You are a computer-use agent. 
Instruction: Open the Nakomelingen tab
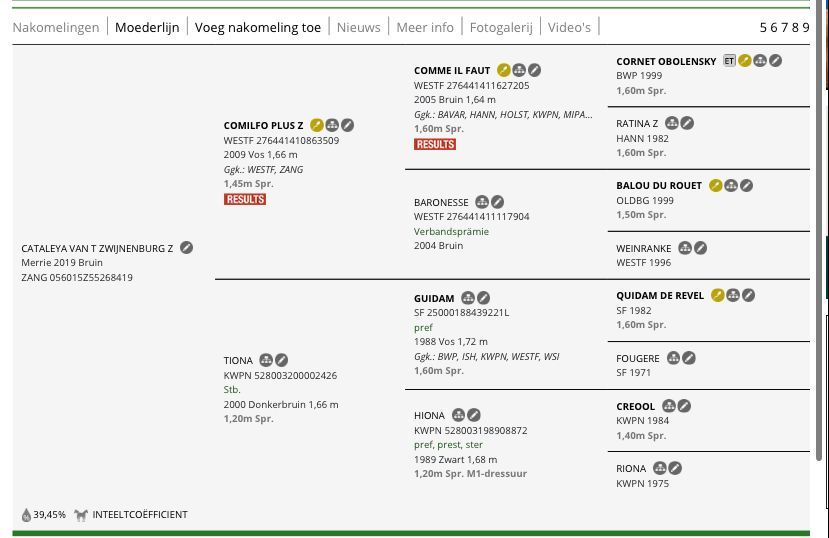(x=56, y=27)
